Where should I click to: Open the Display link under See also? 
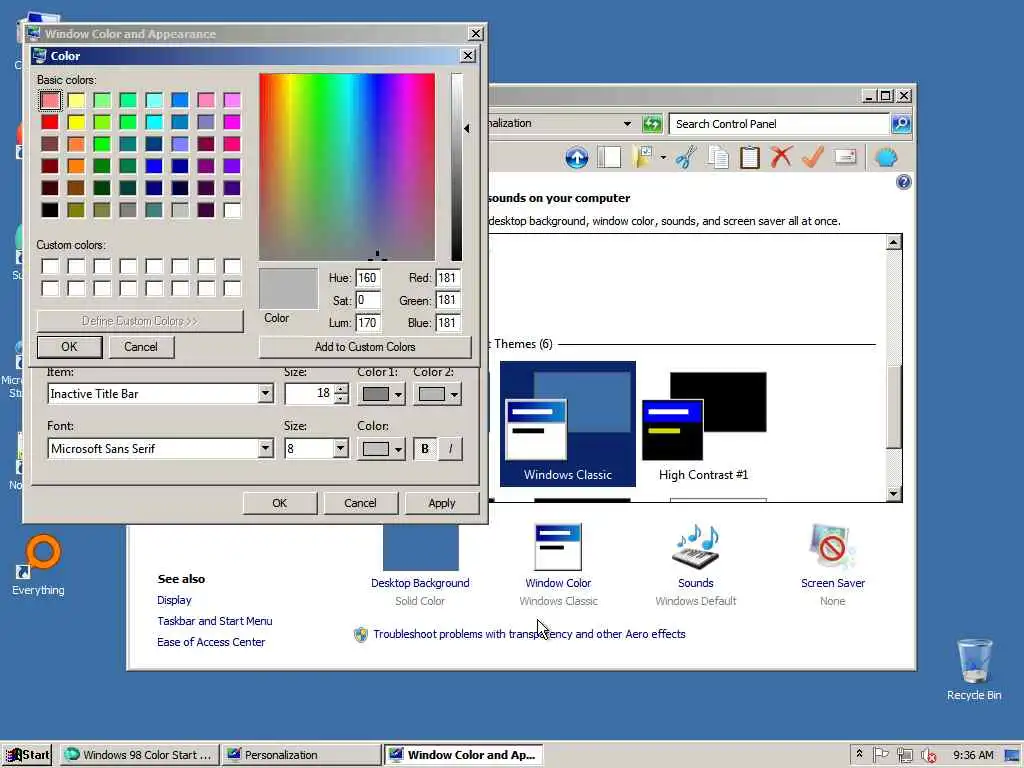coord(174,600)
